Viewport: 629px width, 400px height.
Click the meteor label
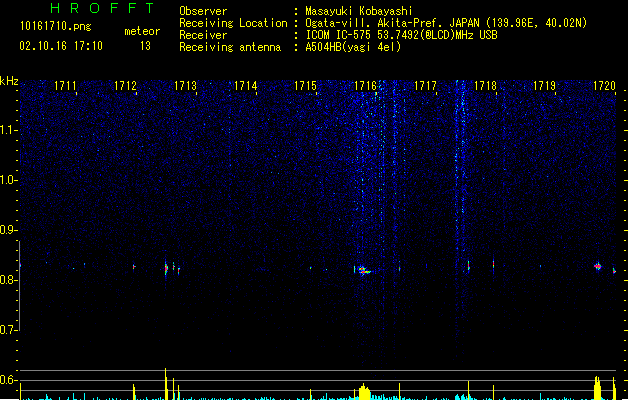(142, 31)
